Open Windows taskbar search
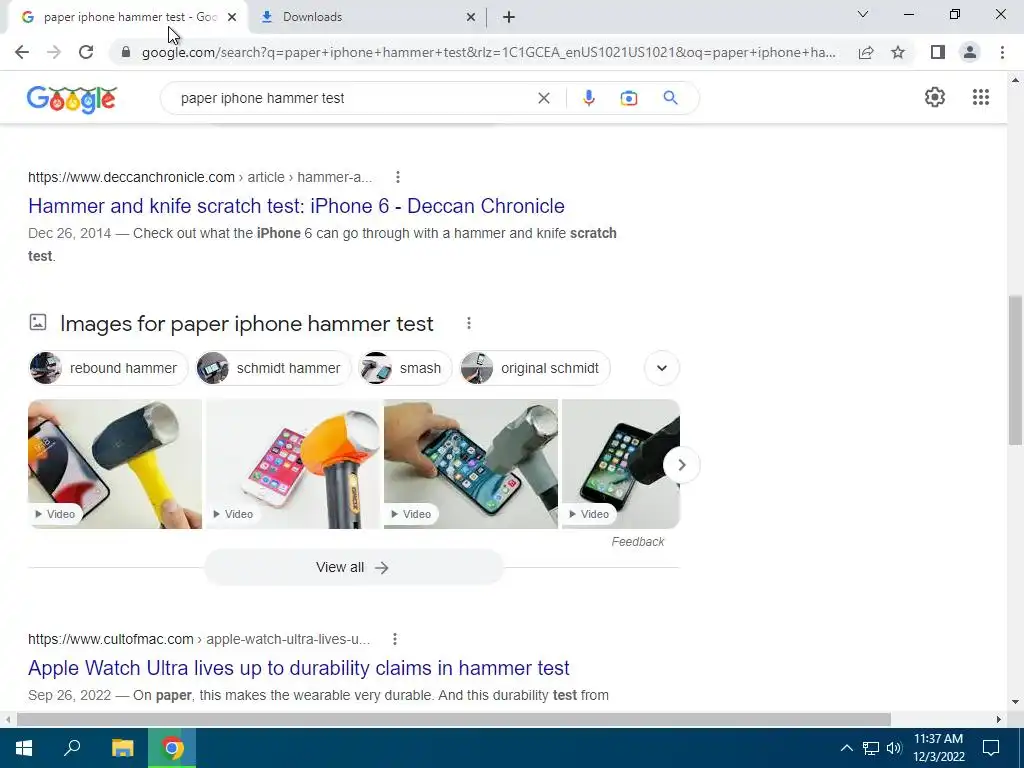This screenshot has height=768, width=1024. [x=72, y=748]
